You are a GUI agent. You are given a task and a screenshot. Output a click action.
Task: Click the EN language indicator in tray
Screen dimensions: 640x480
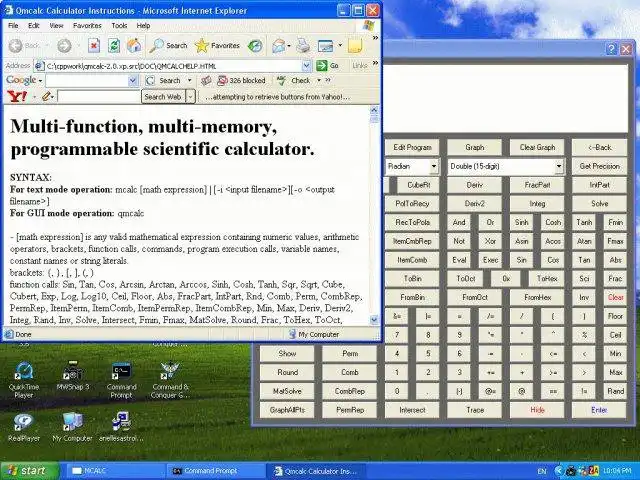542,471
